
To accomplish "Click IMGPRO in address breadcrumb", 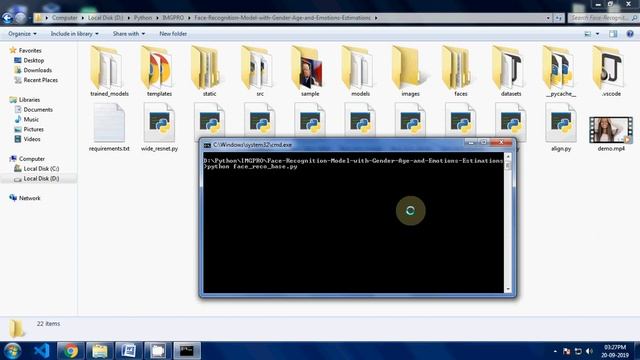I will coord(173,18).
